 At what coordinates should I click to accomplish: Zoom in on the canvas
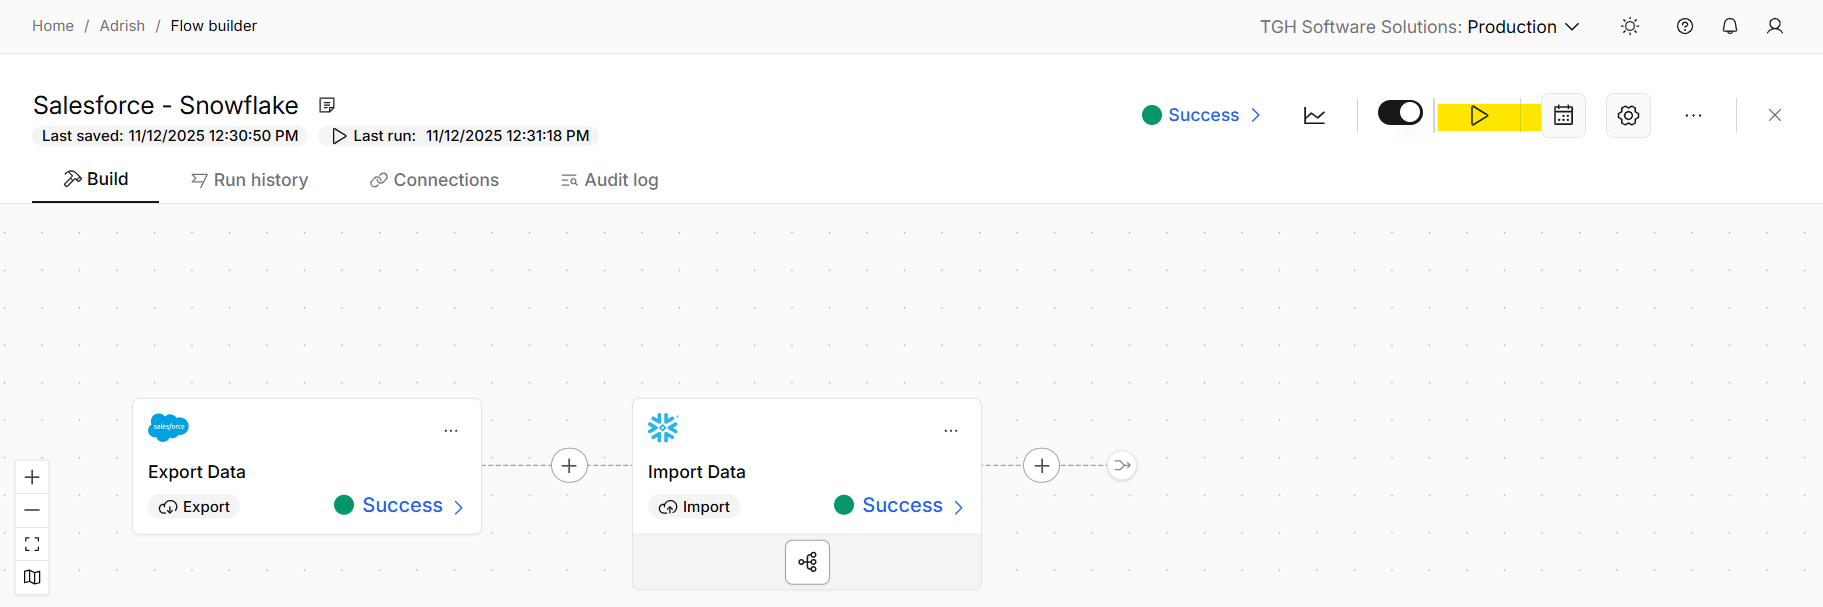32,477
